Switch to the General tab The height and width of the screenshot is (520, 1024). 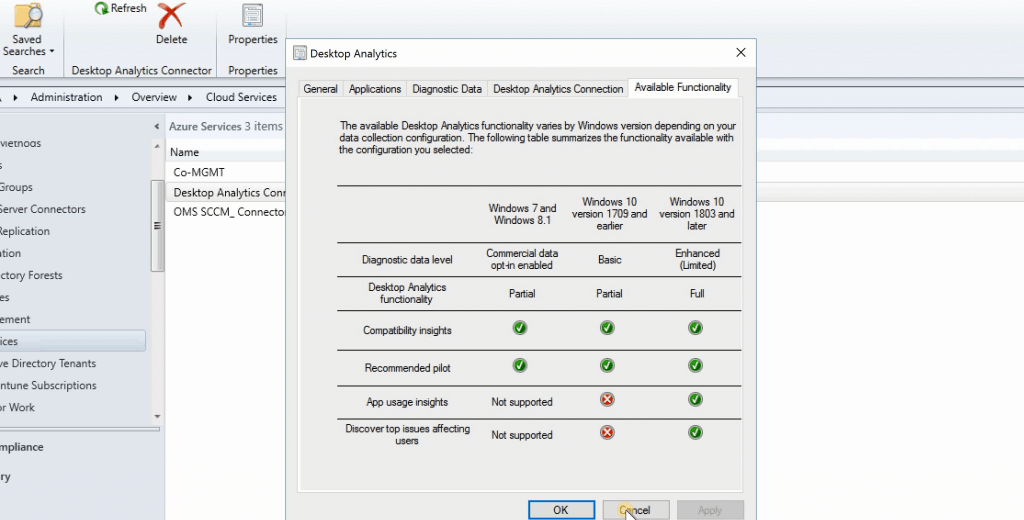(320, 89)
